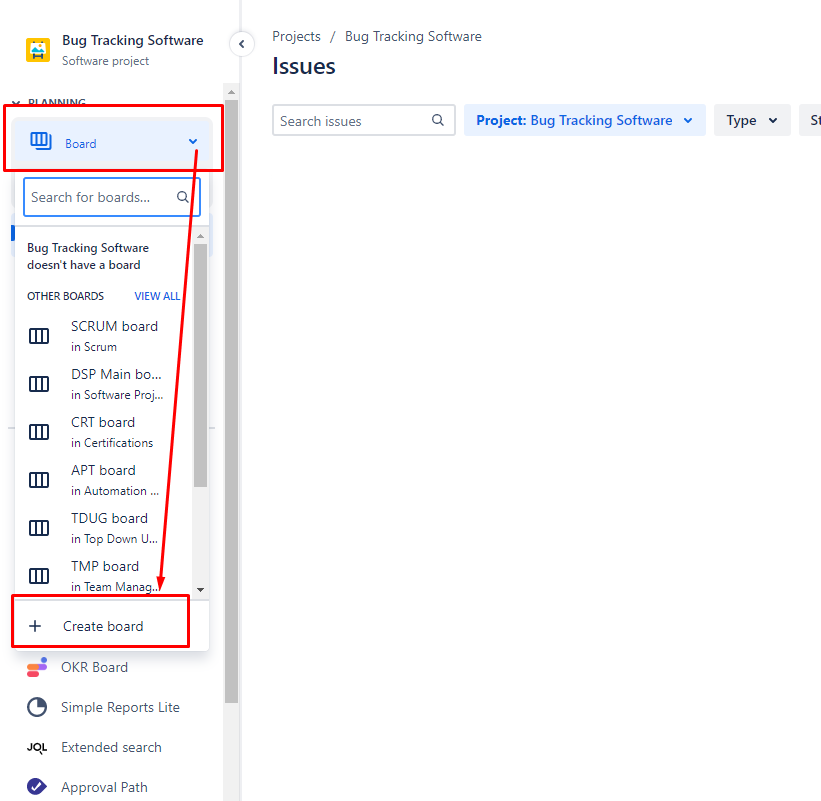Select TMP board in Team Management
This screenshot has width=821, height=801.
click(104, 576)
